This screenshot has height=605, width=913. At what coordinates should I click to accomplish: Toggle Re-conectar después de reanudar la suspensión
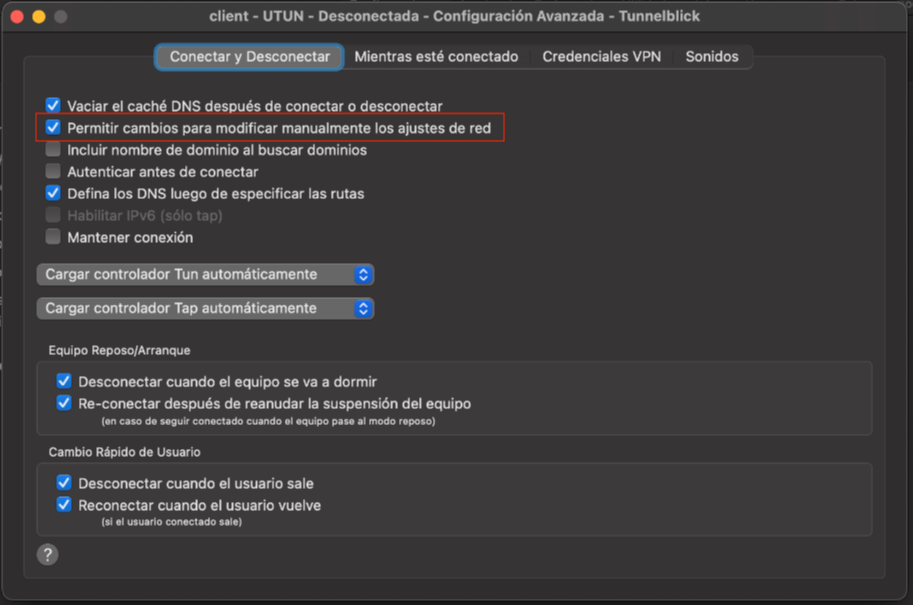[64, 404]
